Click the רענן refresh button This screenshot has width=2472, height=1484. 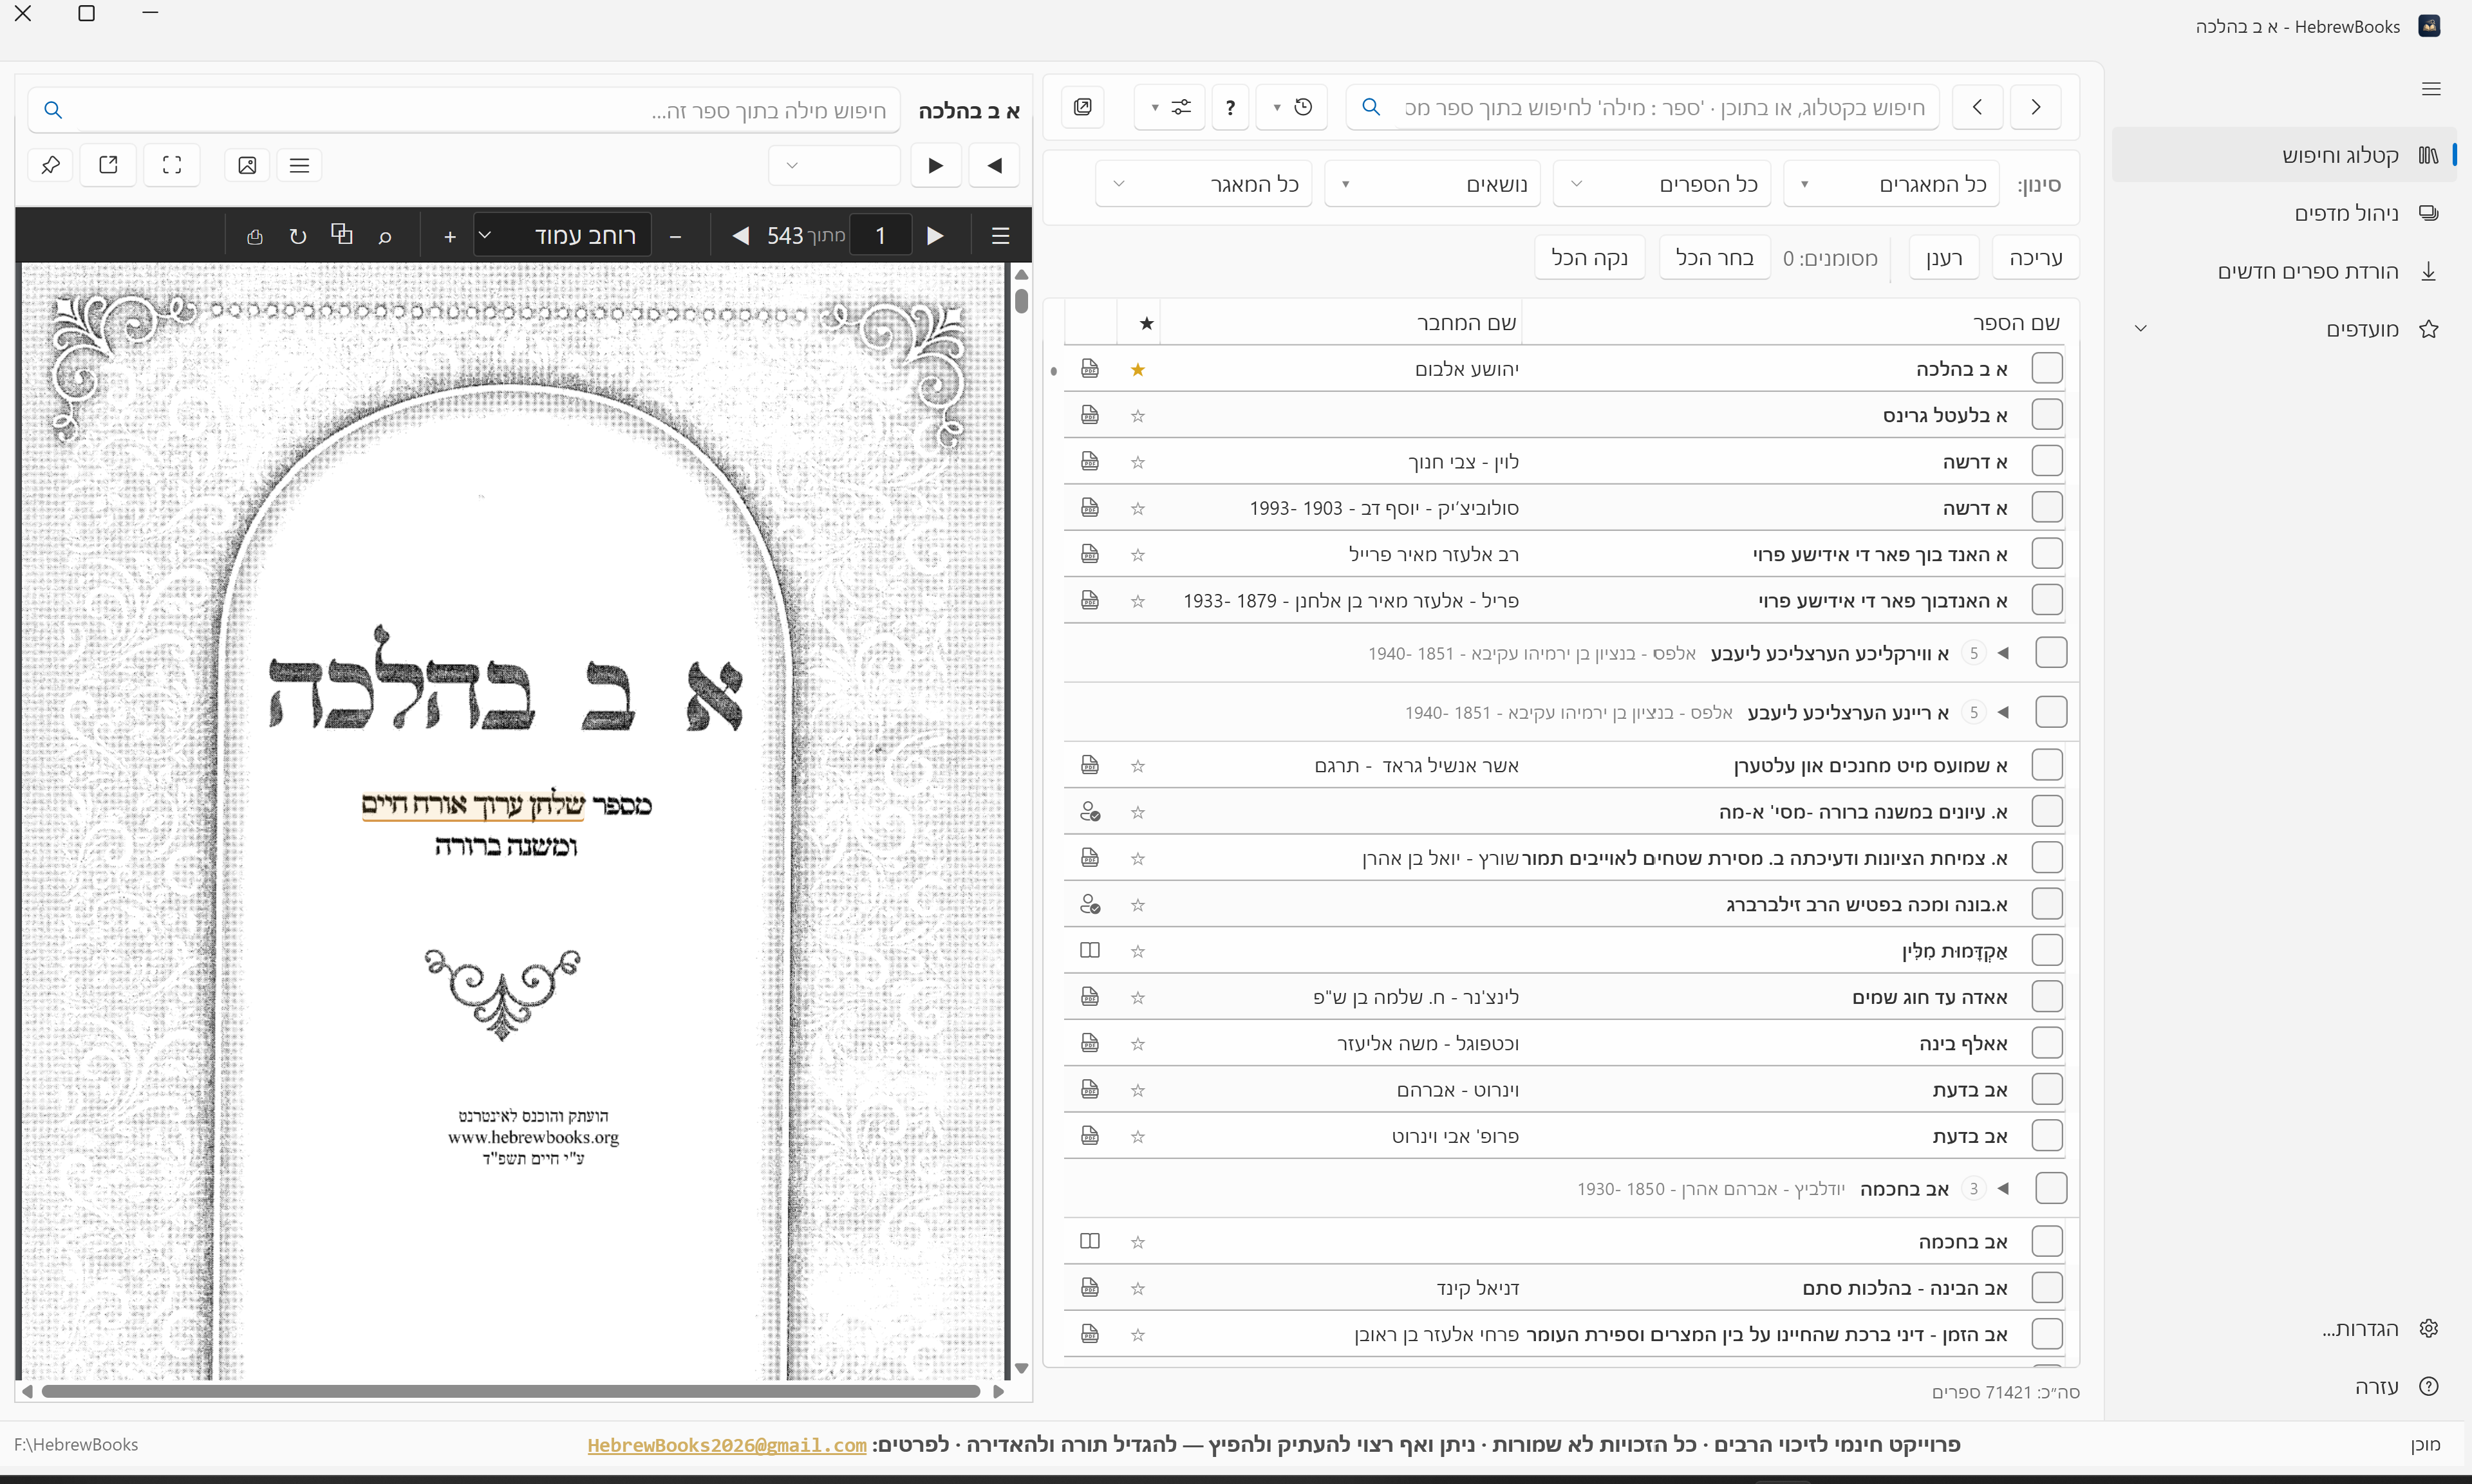(1943, 258)
